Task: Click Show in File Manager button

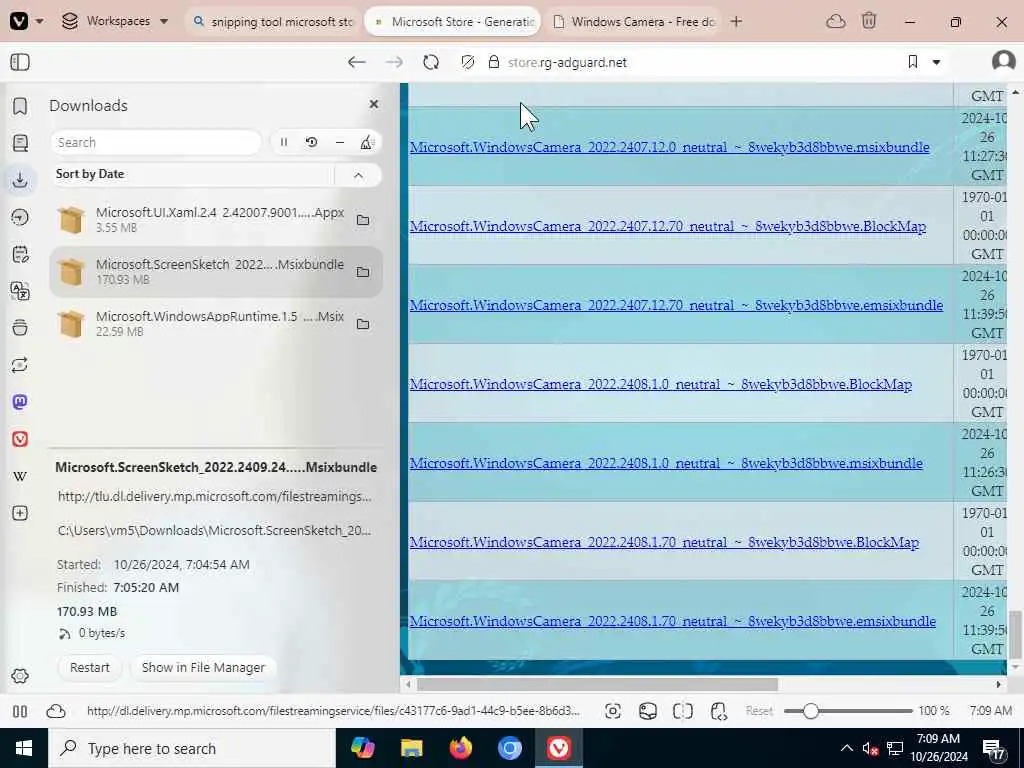Action: [203, 667]
